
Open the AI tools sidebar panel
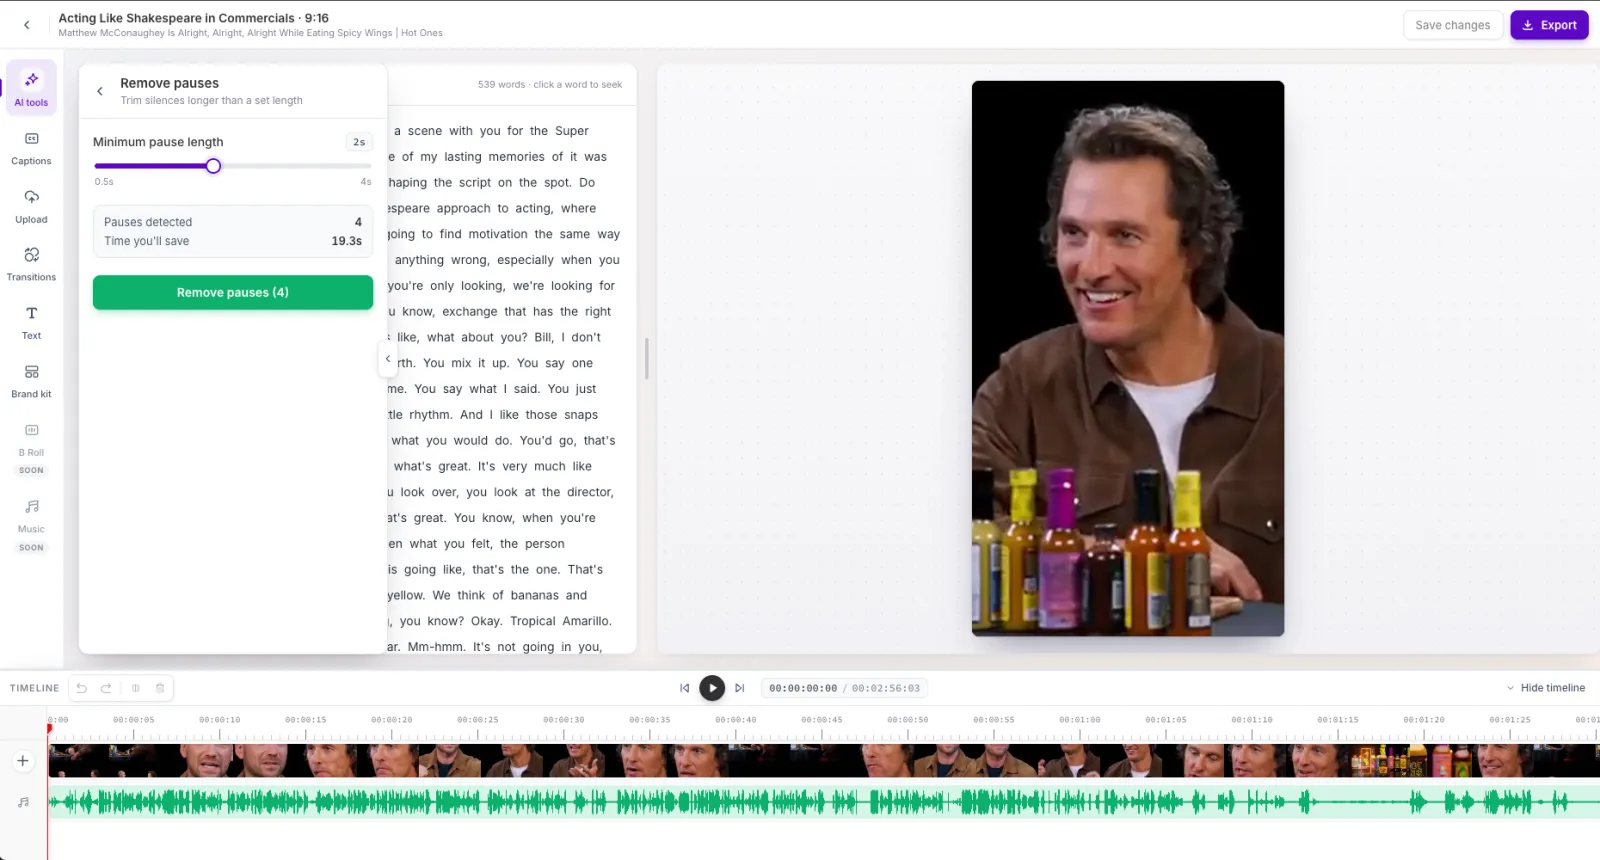click(x=31, y=88)
